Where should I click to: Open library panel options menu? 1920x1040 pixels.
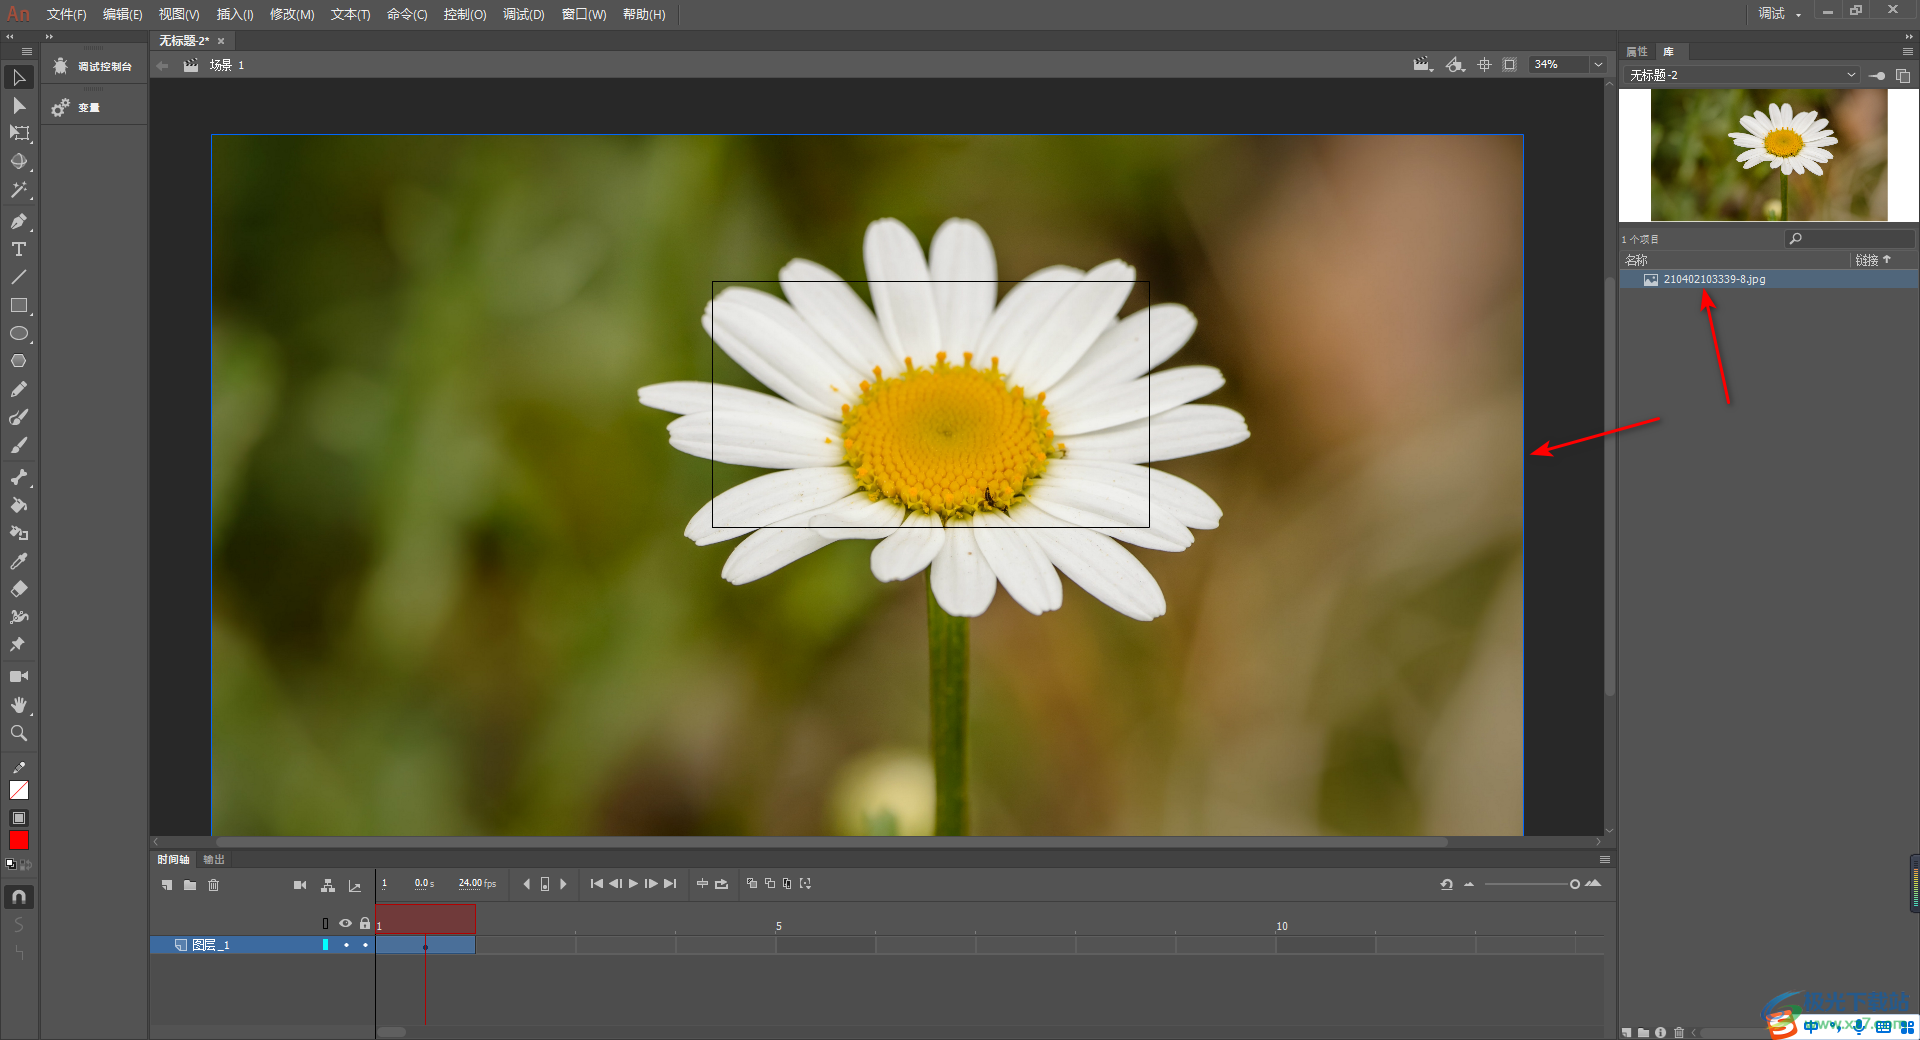coord(1907,51)
